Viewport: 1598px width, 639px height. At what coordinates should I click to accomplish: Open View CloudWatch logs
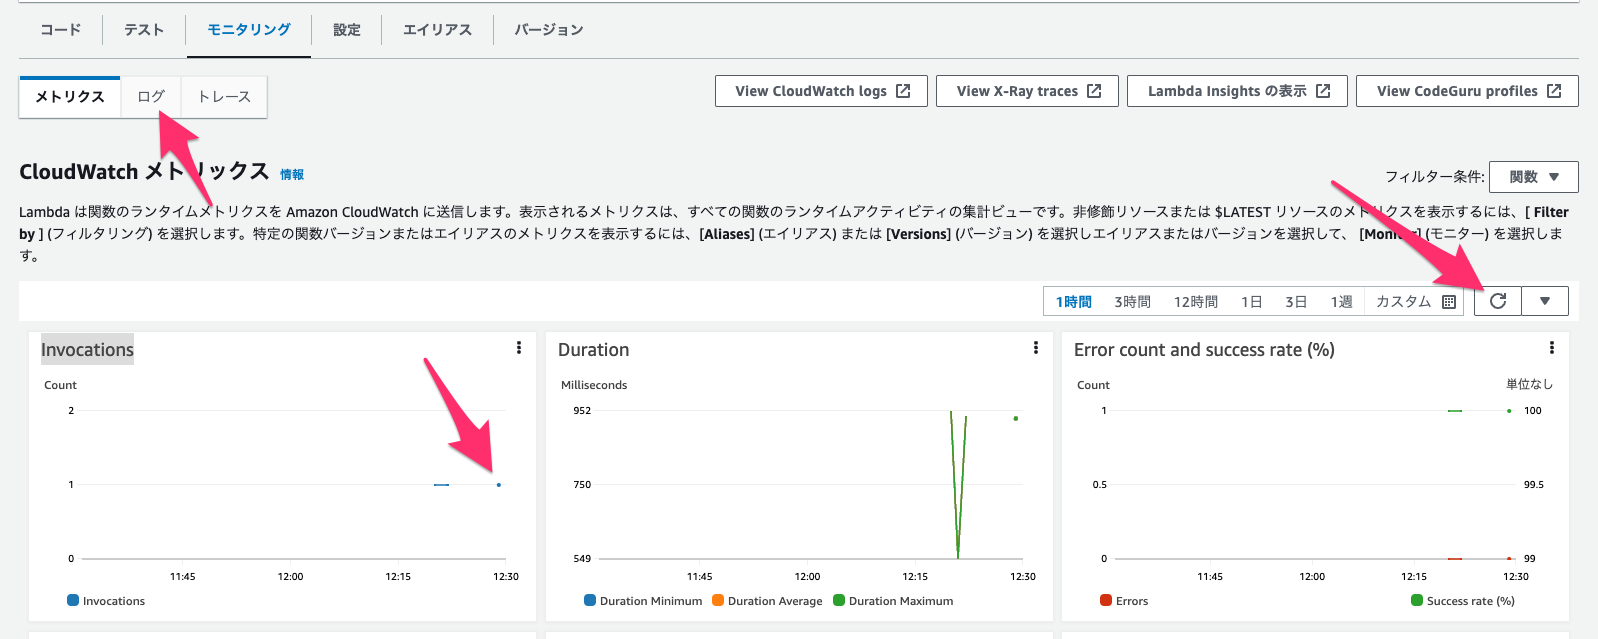click(x=822, y=91)
